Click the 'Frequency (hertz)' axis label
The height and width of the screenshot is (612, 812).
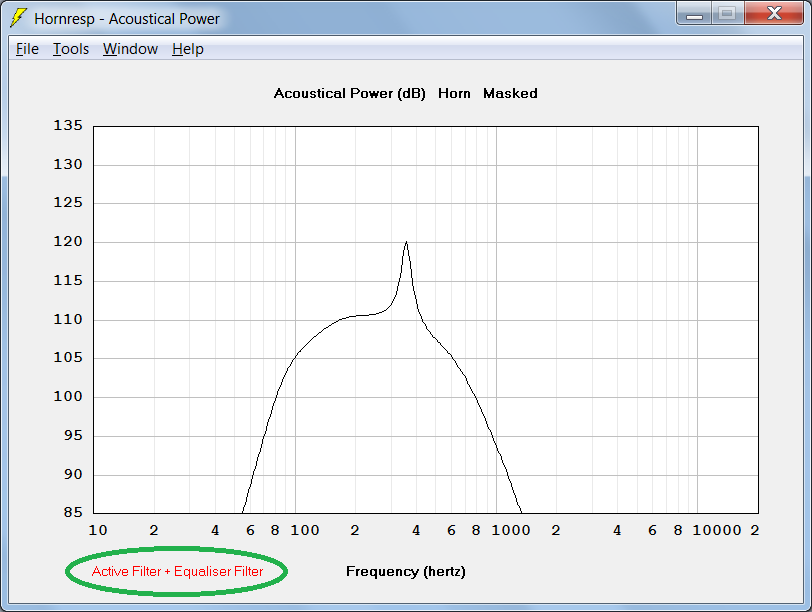405,572
